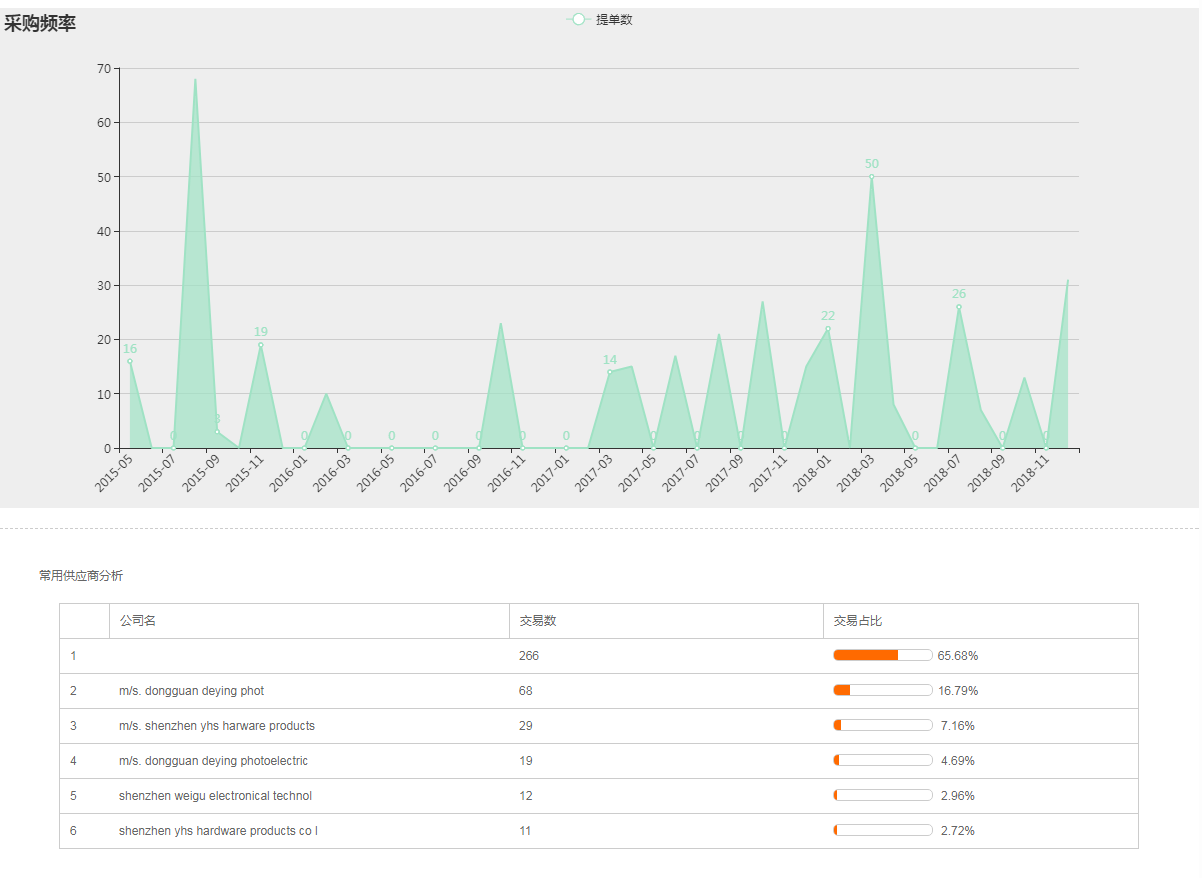The height and width of the screenshot is (878, 1202).
Task: Click the 16.79% share value
Action: [958, 691]
